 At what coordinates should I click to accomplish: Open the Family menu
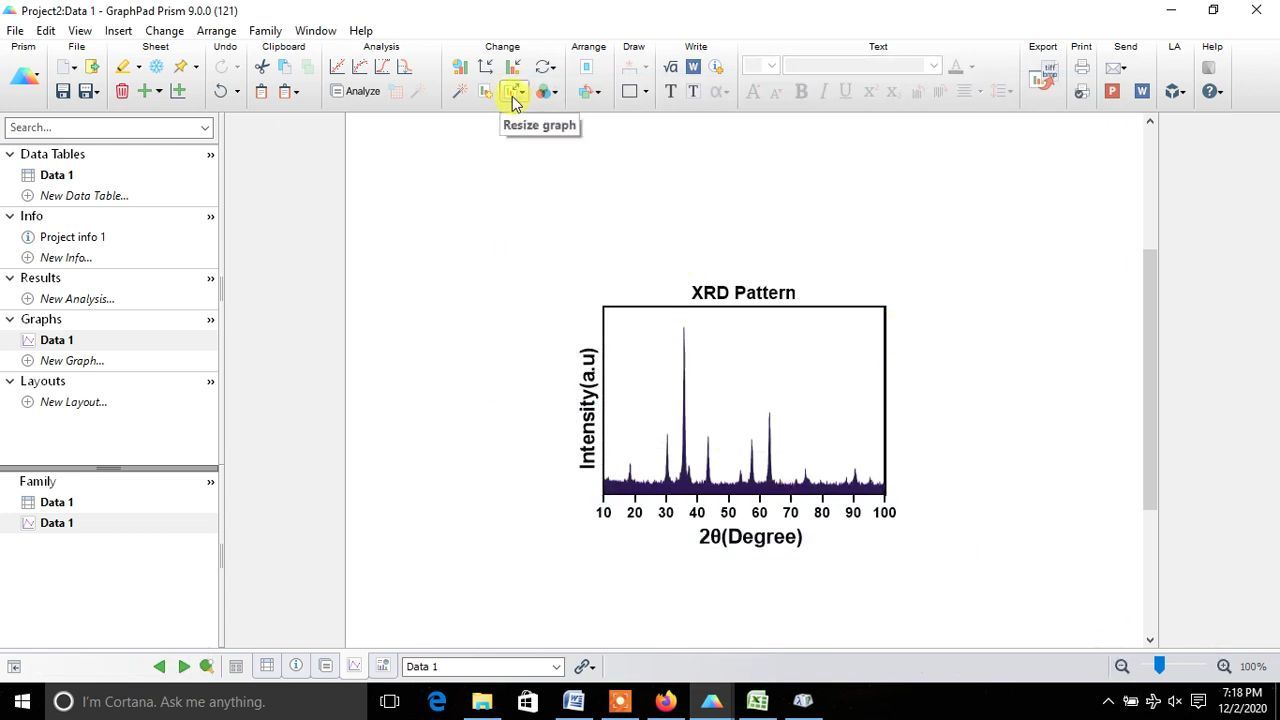point(265,31)
